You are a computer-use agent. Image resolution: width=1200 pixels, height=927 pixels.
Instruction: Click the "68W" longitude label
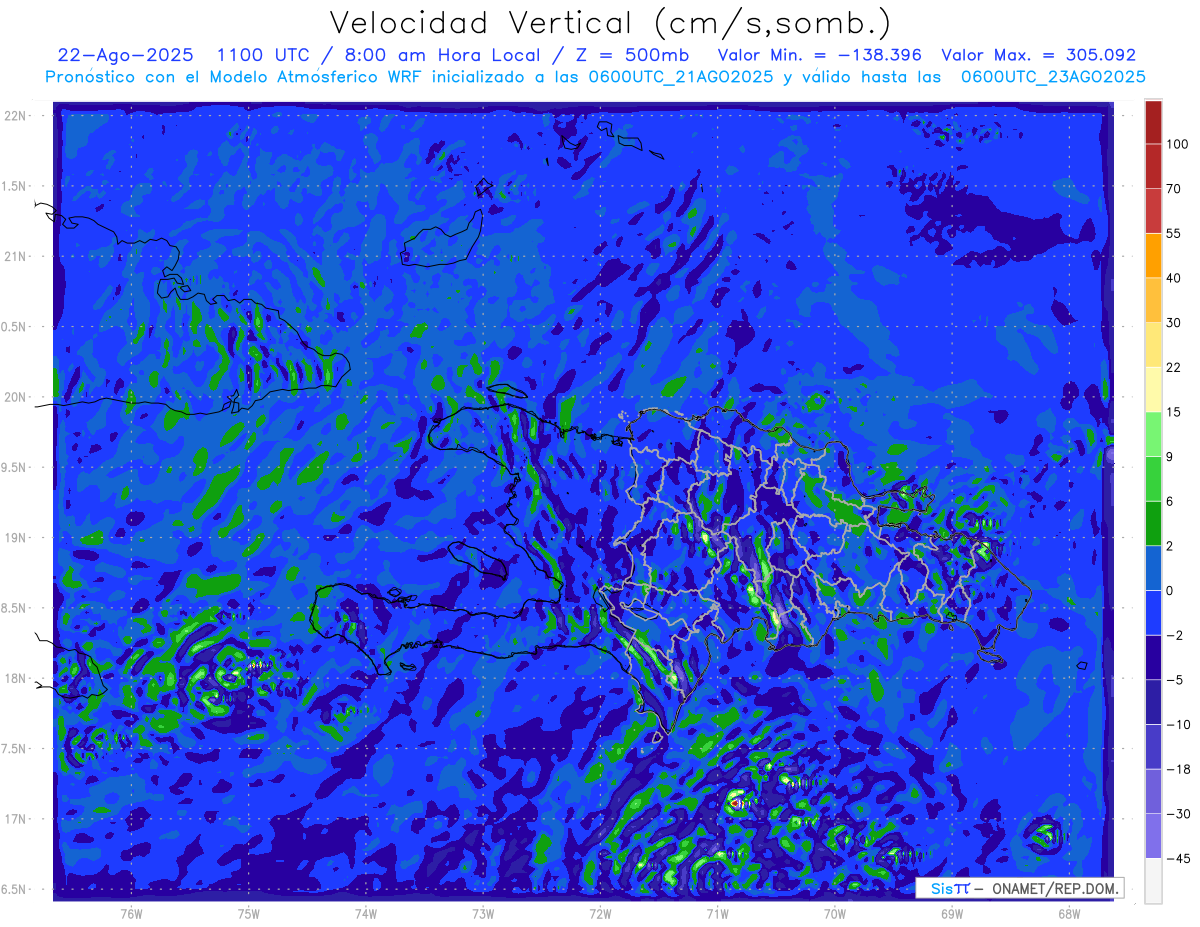click(1069, 914)
